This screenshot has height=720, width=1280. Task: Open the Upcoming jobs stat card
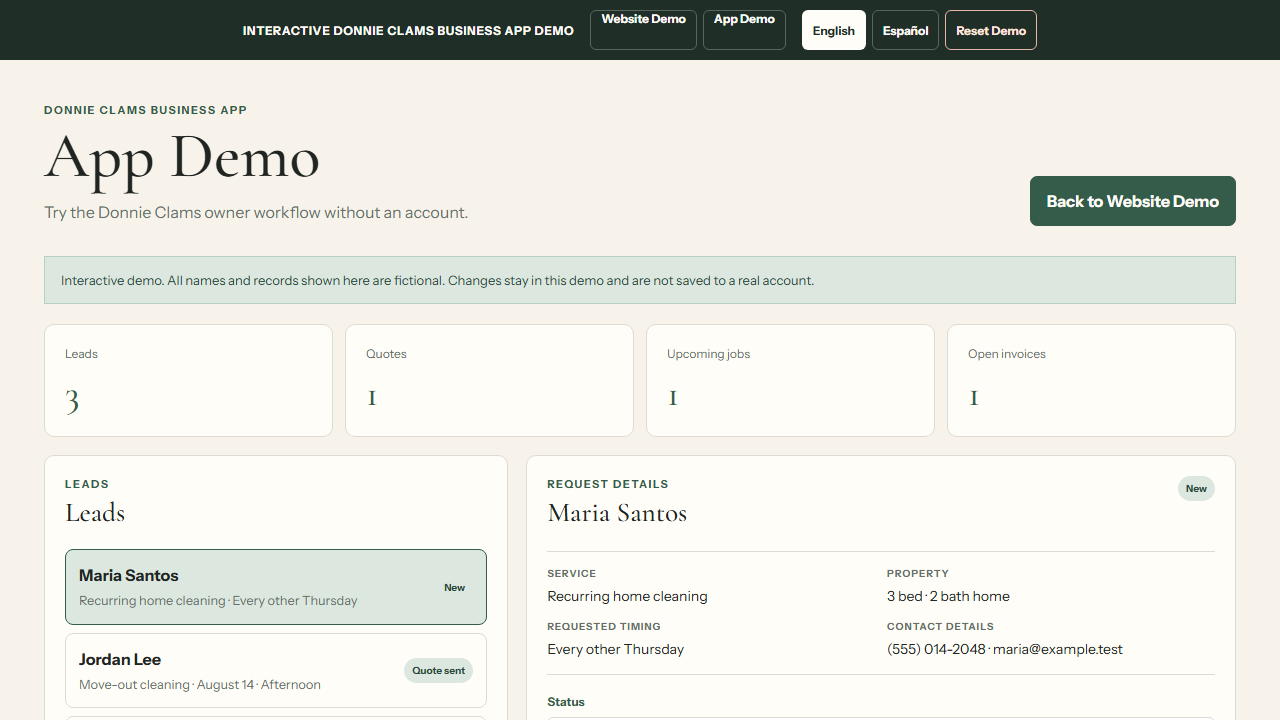tap(790, 380)
